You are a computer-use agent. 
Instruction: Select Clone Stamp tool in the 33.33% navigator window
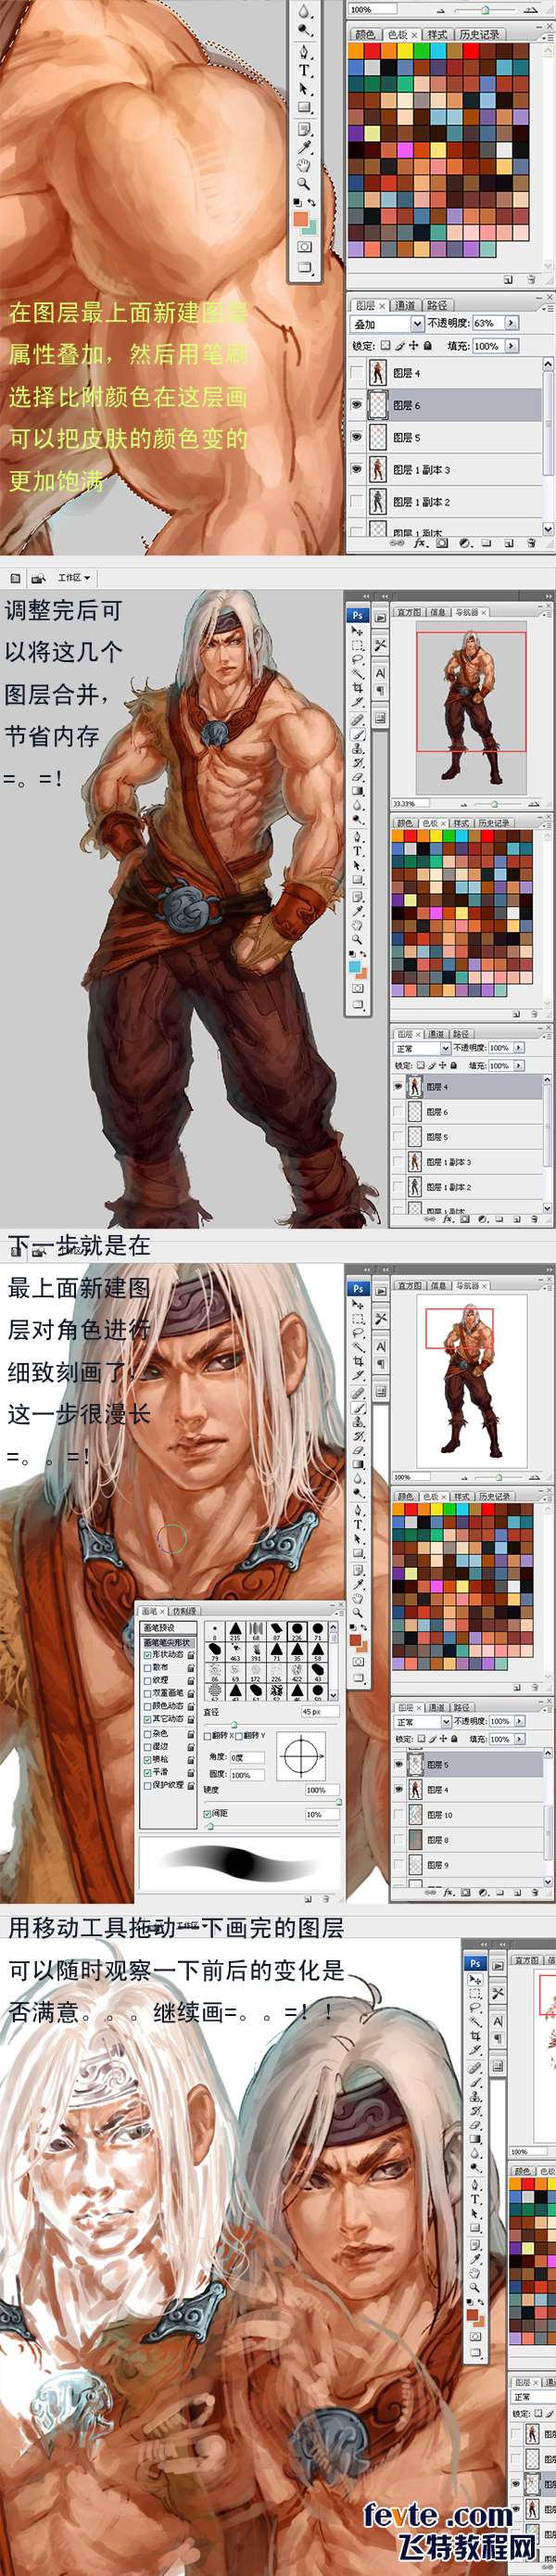[357, 749]
